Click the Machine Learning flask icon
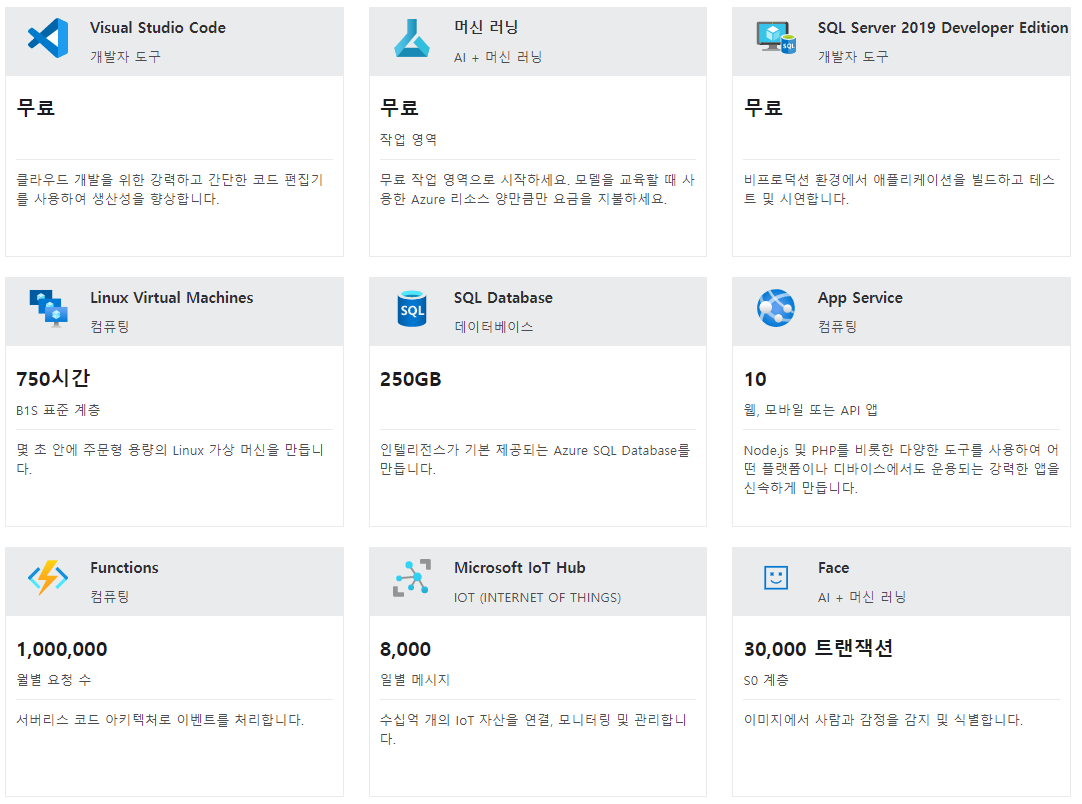Viewport: 1082px width, 804px height. pos(411,38)
